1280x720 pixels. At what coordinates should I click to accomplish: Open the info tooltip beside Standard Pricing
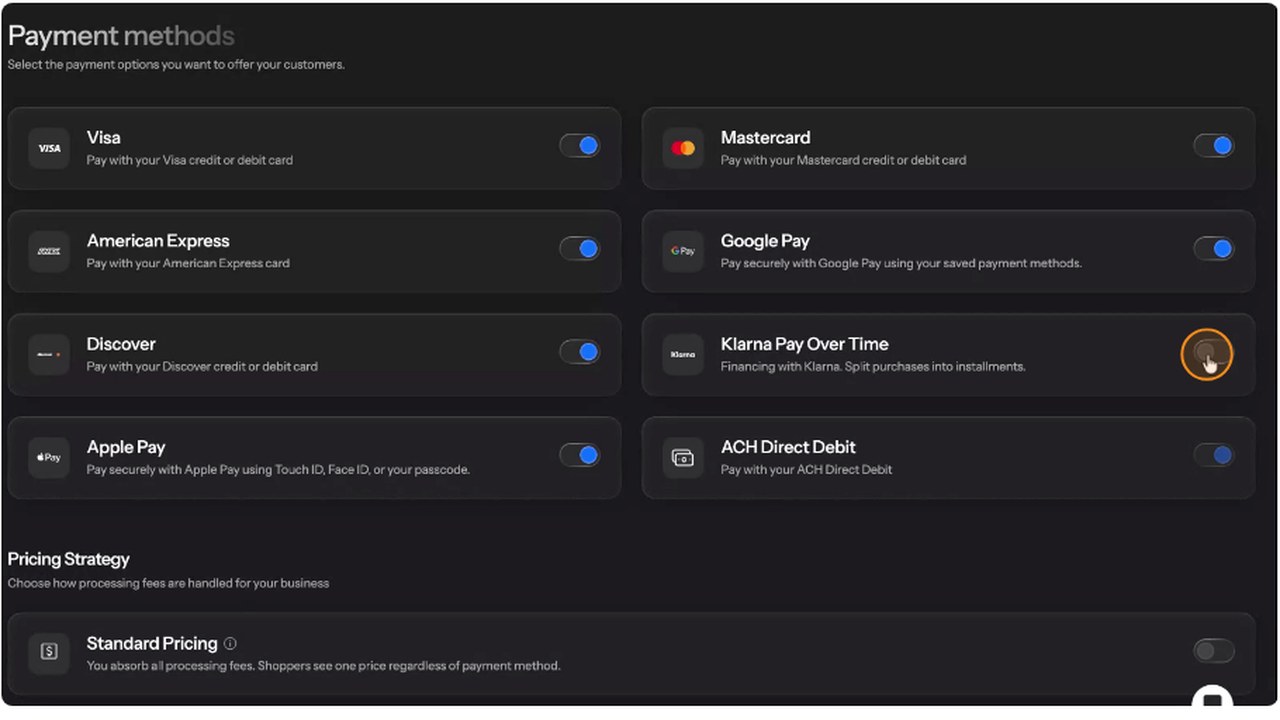pyautogui.click(x=231, y=644)
